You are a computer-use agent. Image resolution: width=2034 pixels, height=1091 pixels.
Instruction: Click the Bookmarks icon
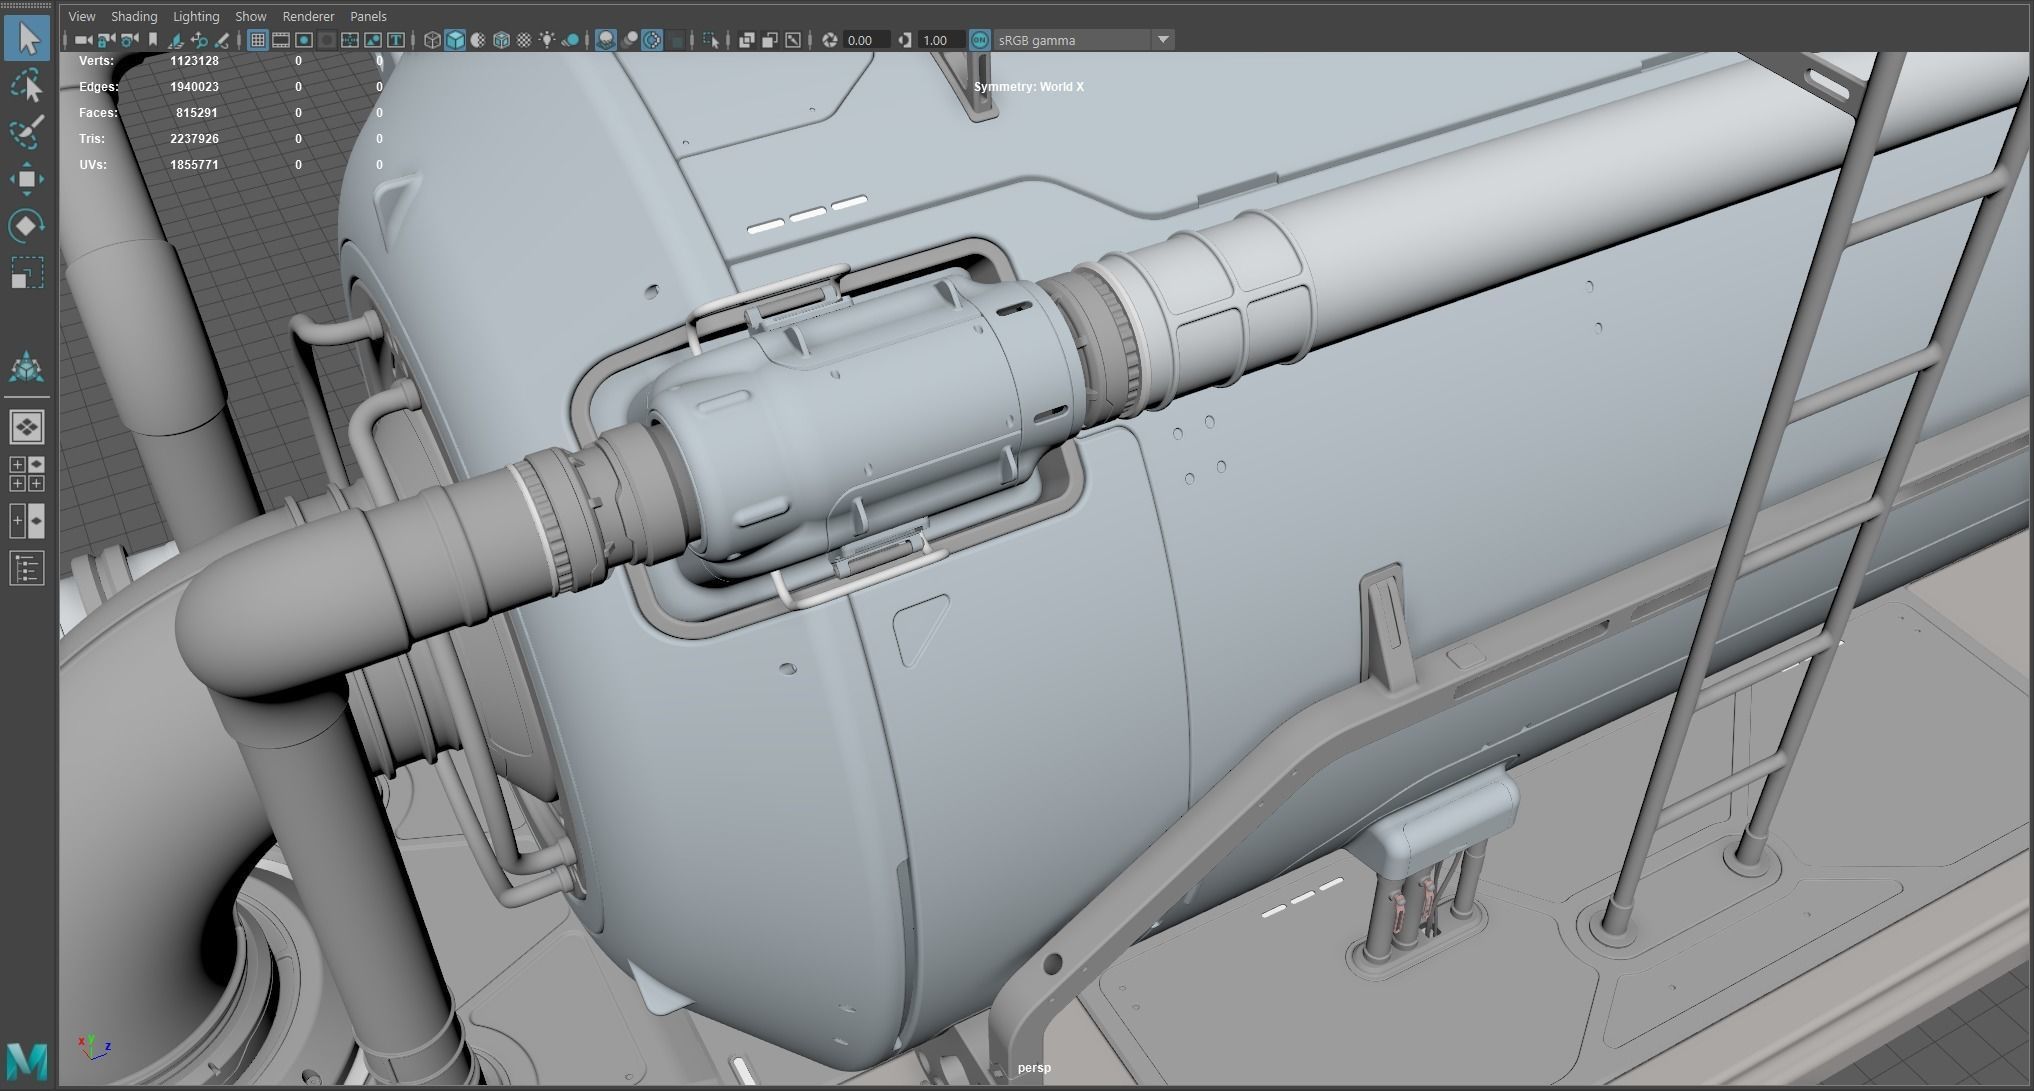[153, 40]
